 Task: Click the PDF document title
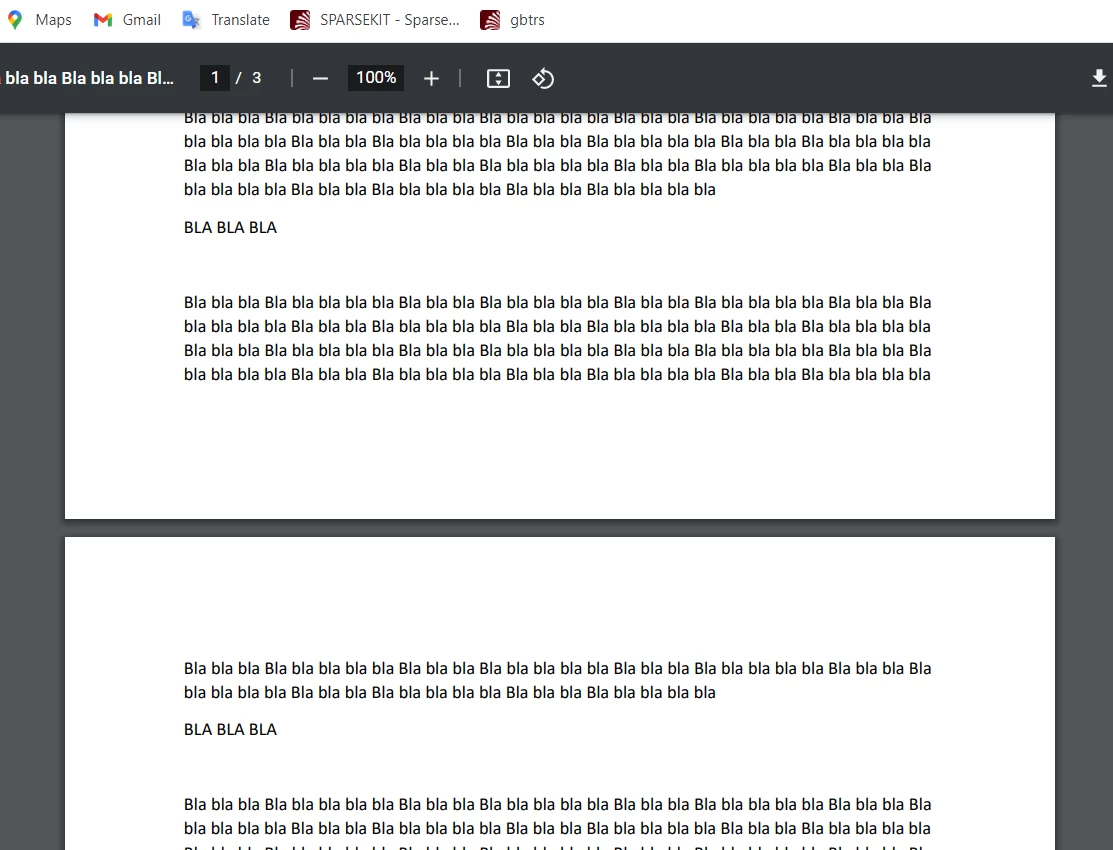click(x=89, y=78)
